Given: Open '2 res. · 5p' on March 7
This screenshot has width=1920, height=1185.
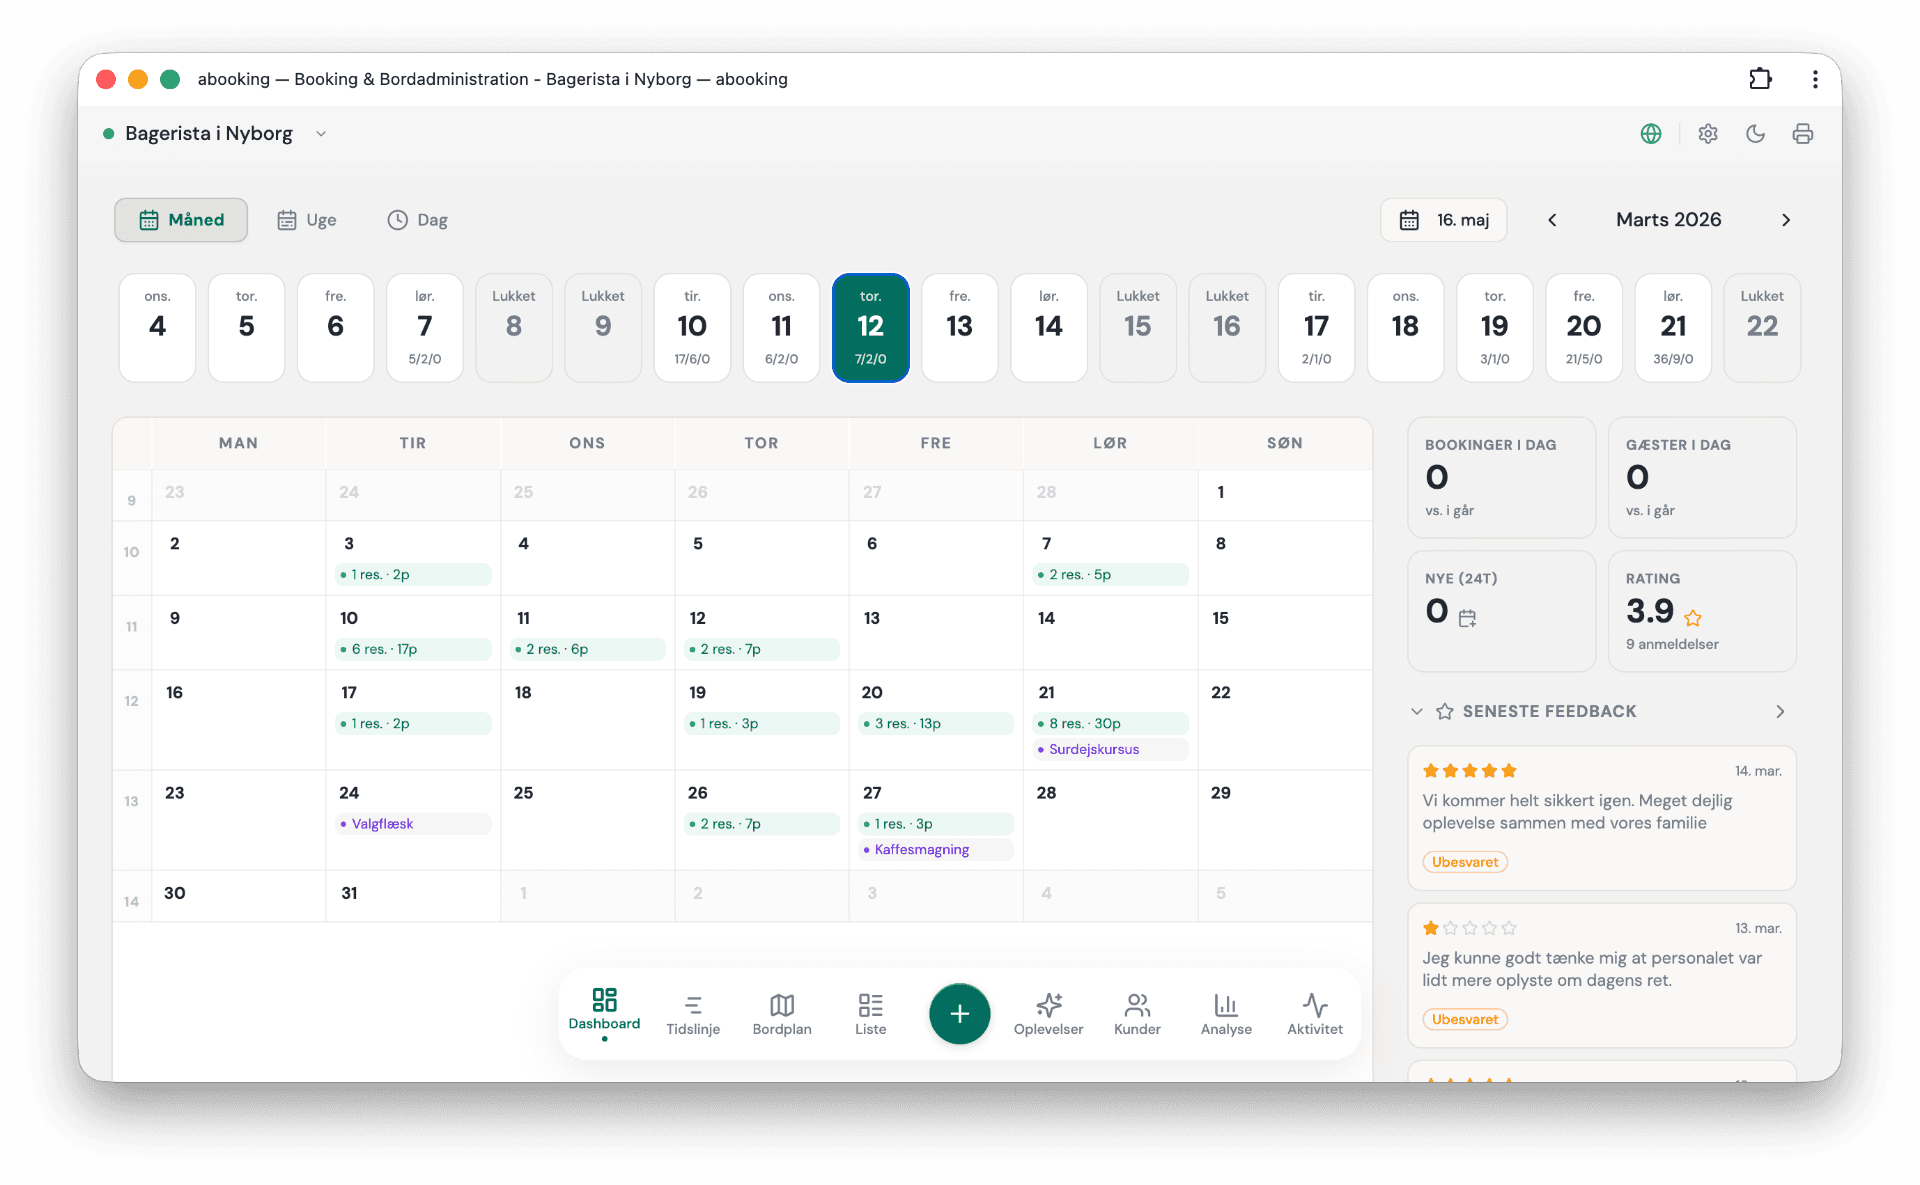Looking at the screenshot, I should 1111,574.
